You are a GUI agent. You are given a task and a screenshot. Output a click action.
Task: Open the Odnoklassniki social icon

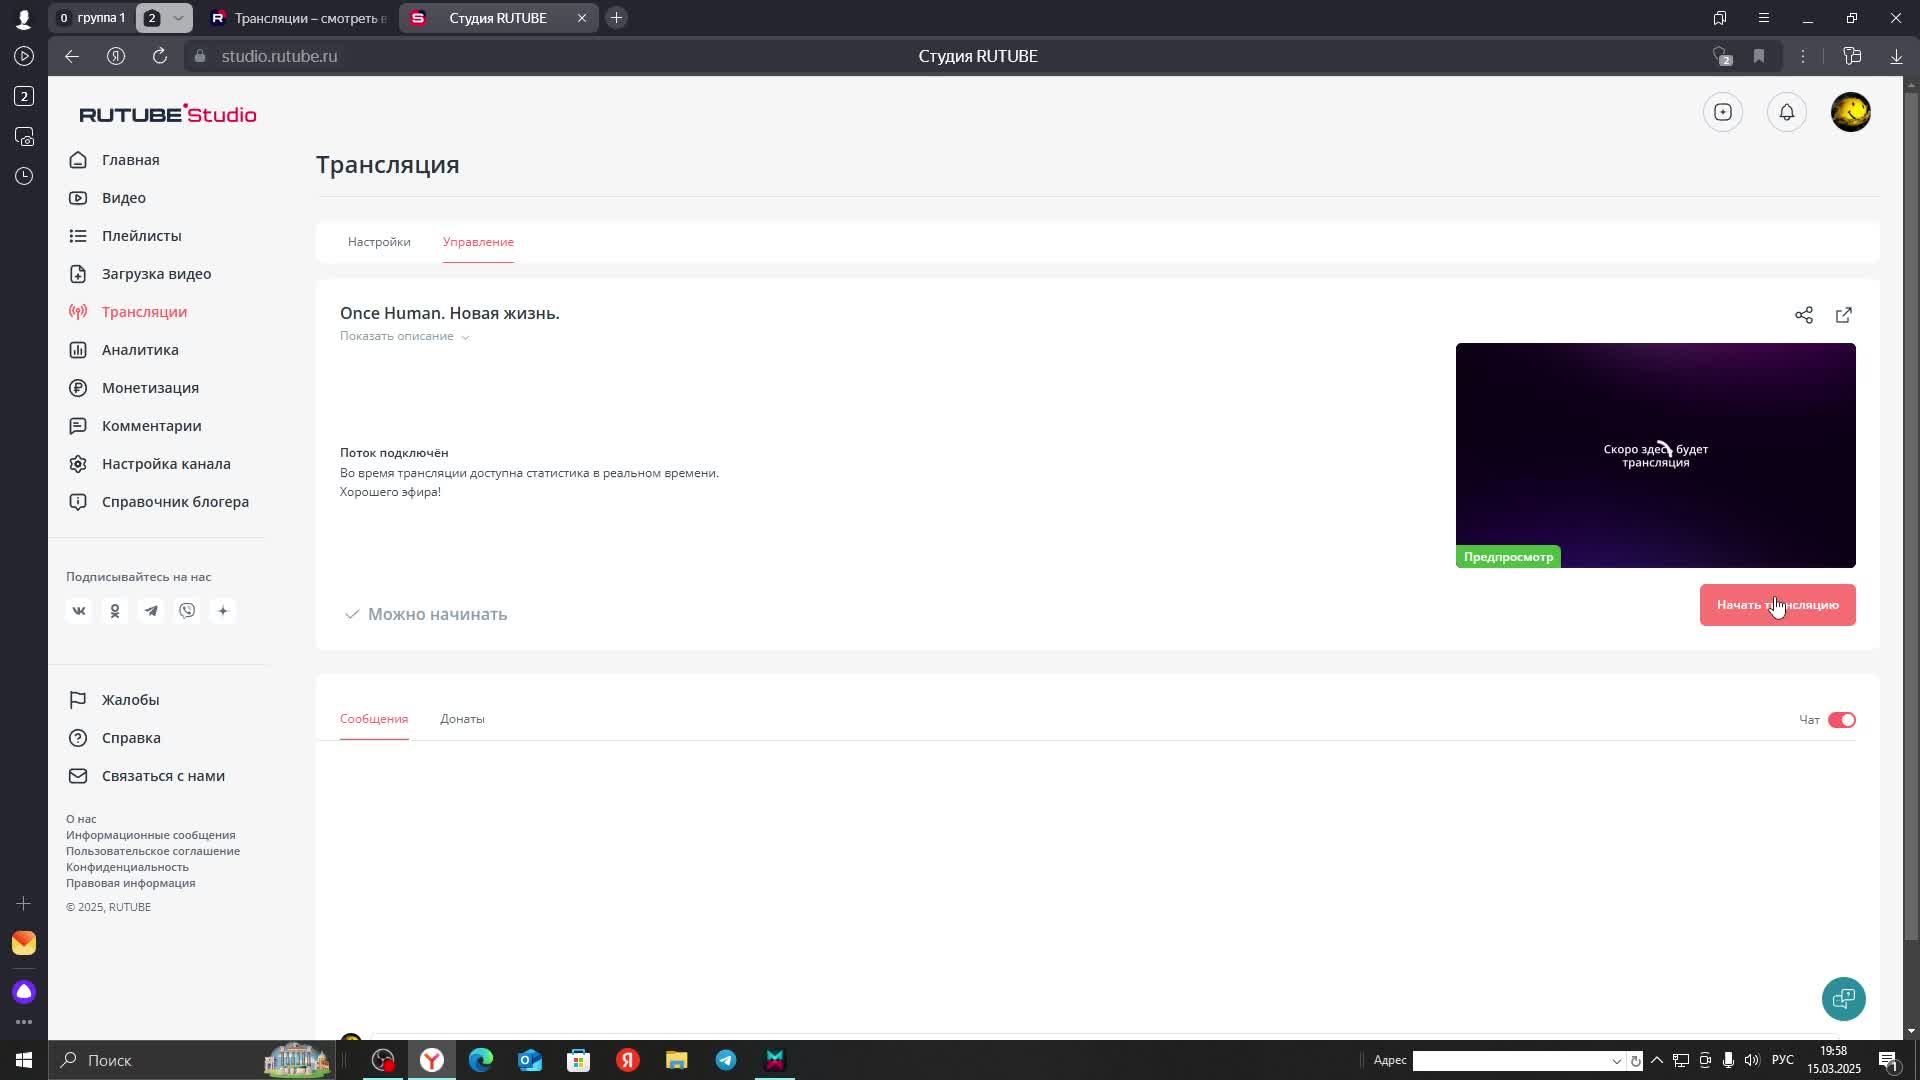pyautogui.click(x=115, y=611)
